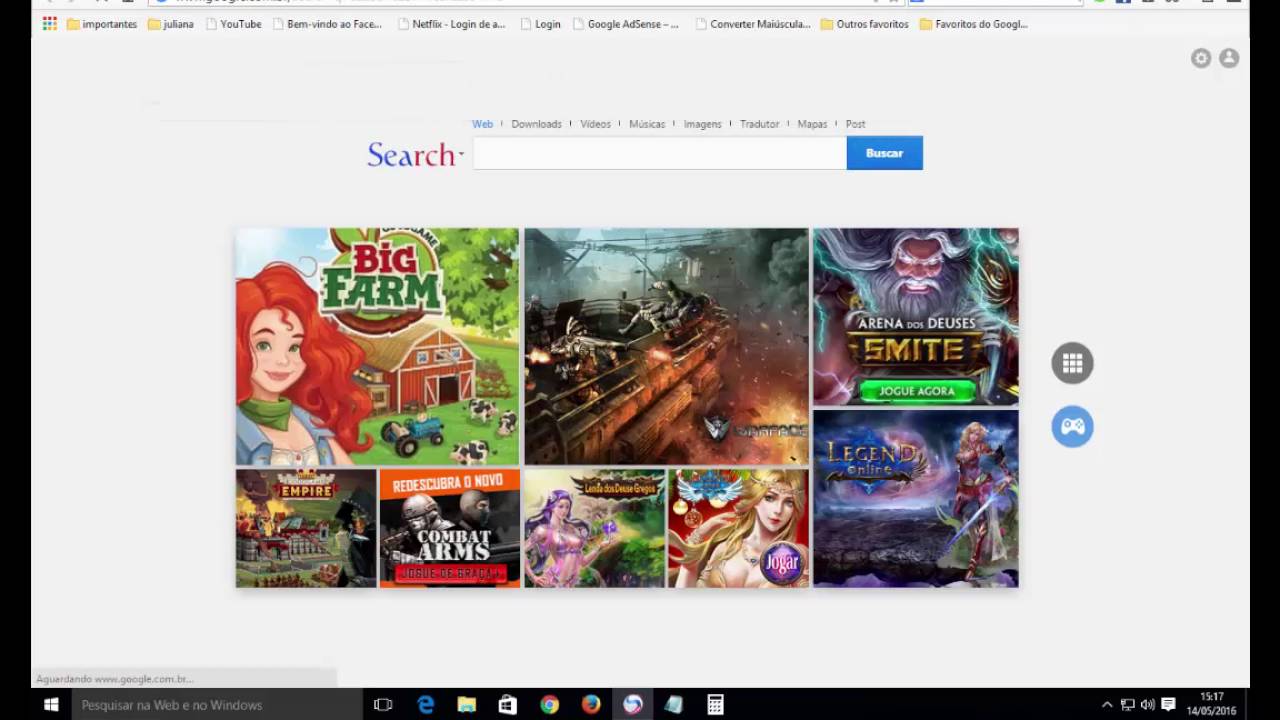Open the Outros favoritos bookmarks folder
The image size is (1280, 720).
coord(864,24)
